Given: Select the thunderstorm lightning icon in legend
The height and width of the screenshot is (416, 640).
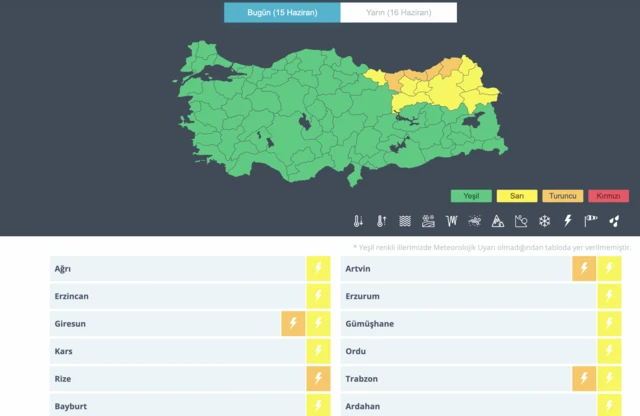Looking at the screenshot, I should [568, 221].
